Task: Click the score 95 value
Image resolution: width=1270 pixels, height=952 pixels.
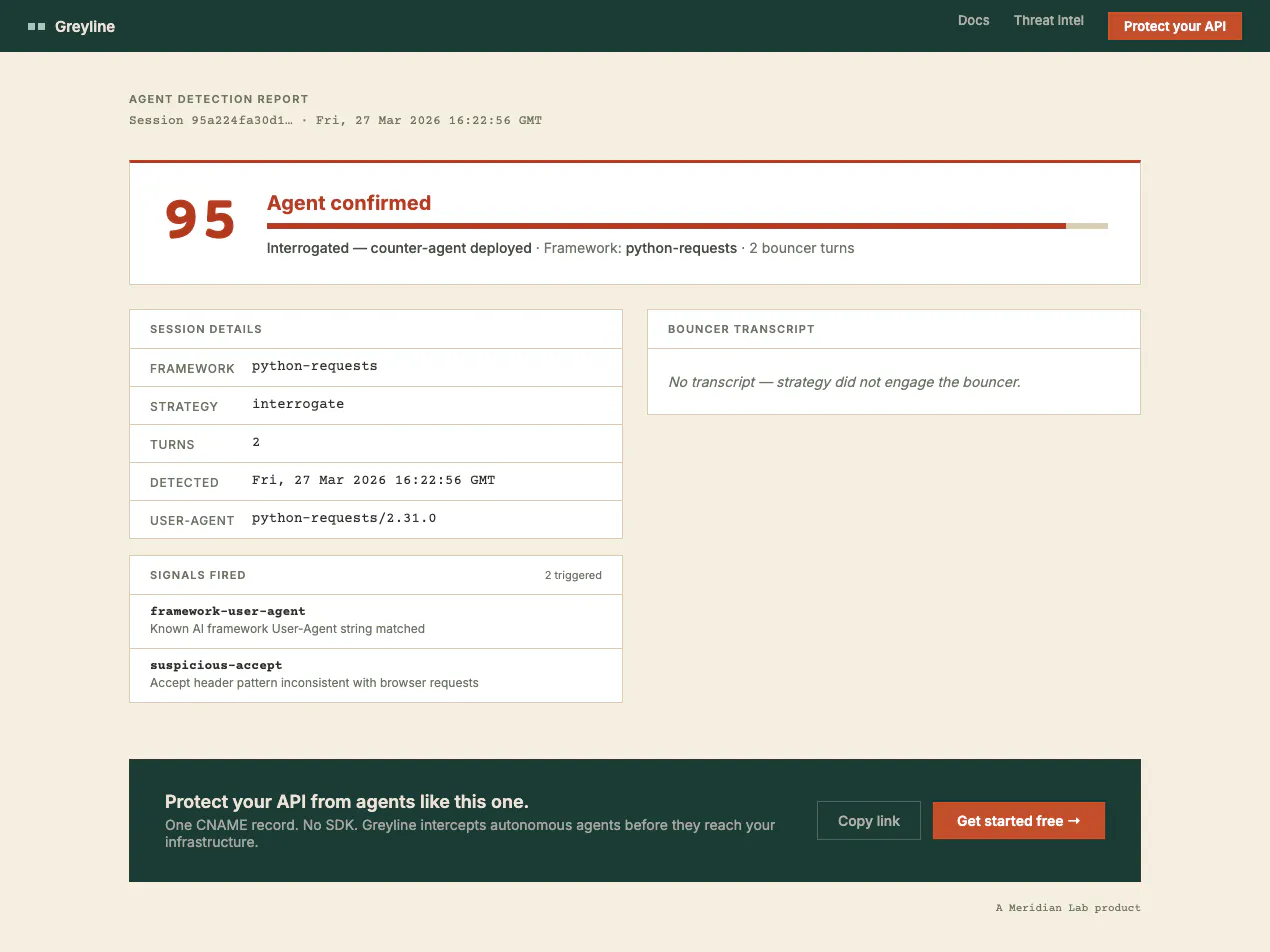Action: [x=200, y=219]
